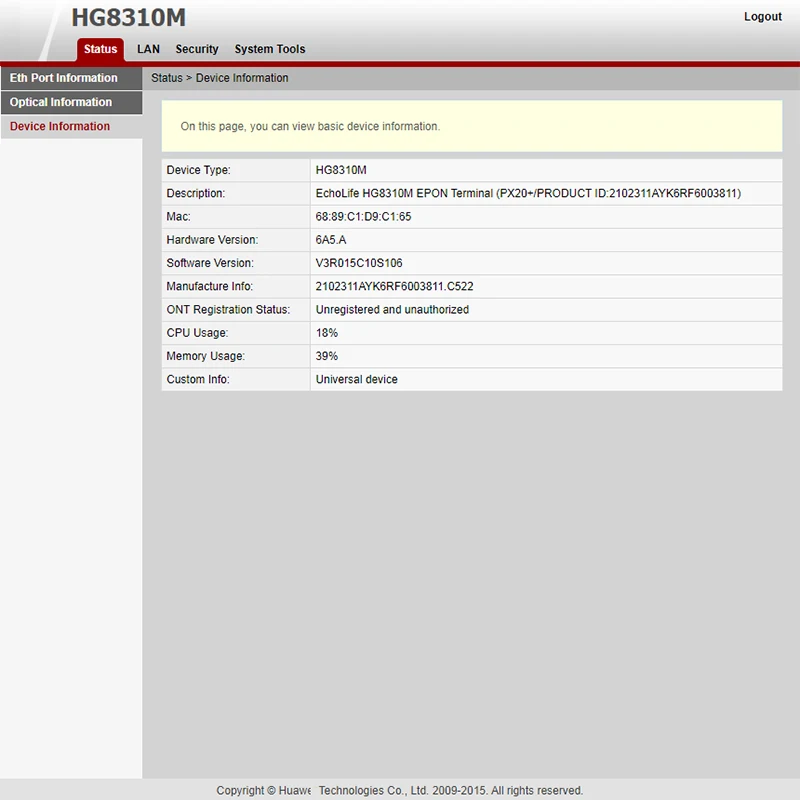
Task: Click the memory usage value 39%
Action: coord(327,356)
